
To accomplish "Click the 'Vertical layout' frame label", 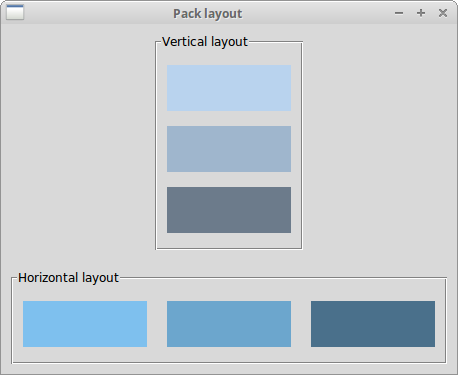I will click(x=205, y=42).
